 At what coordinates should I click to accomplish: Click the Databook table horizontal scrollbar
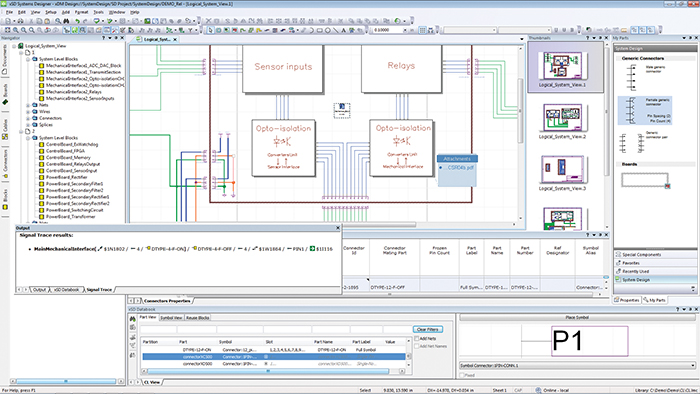274,371
